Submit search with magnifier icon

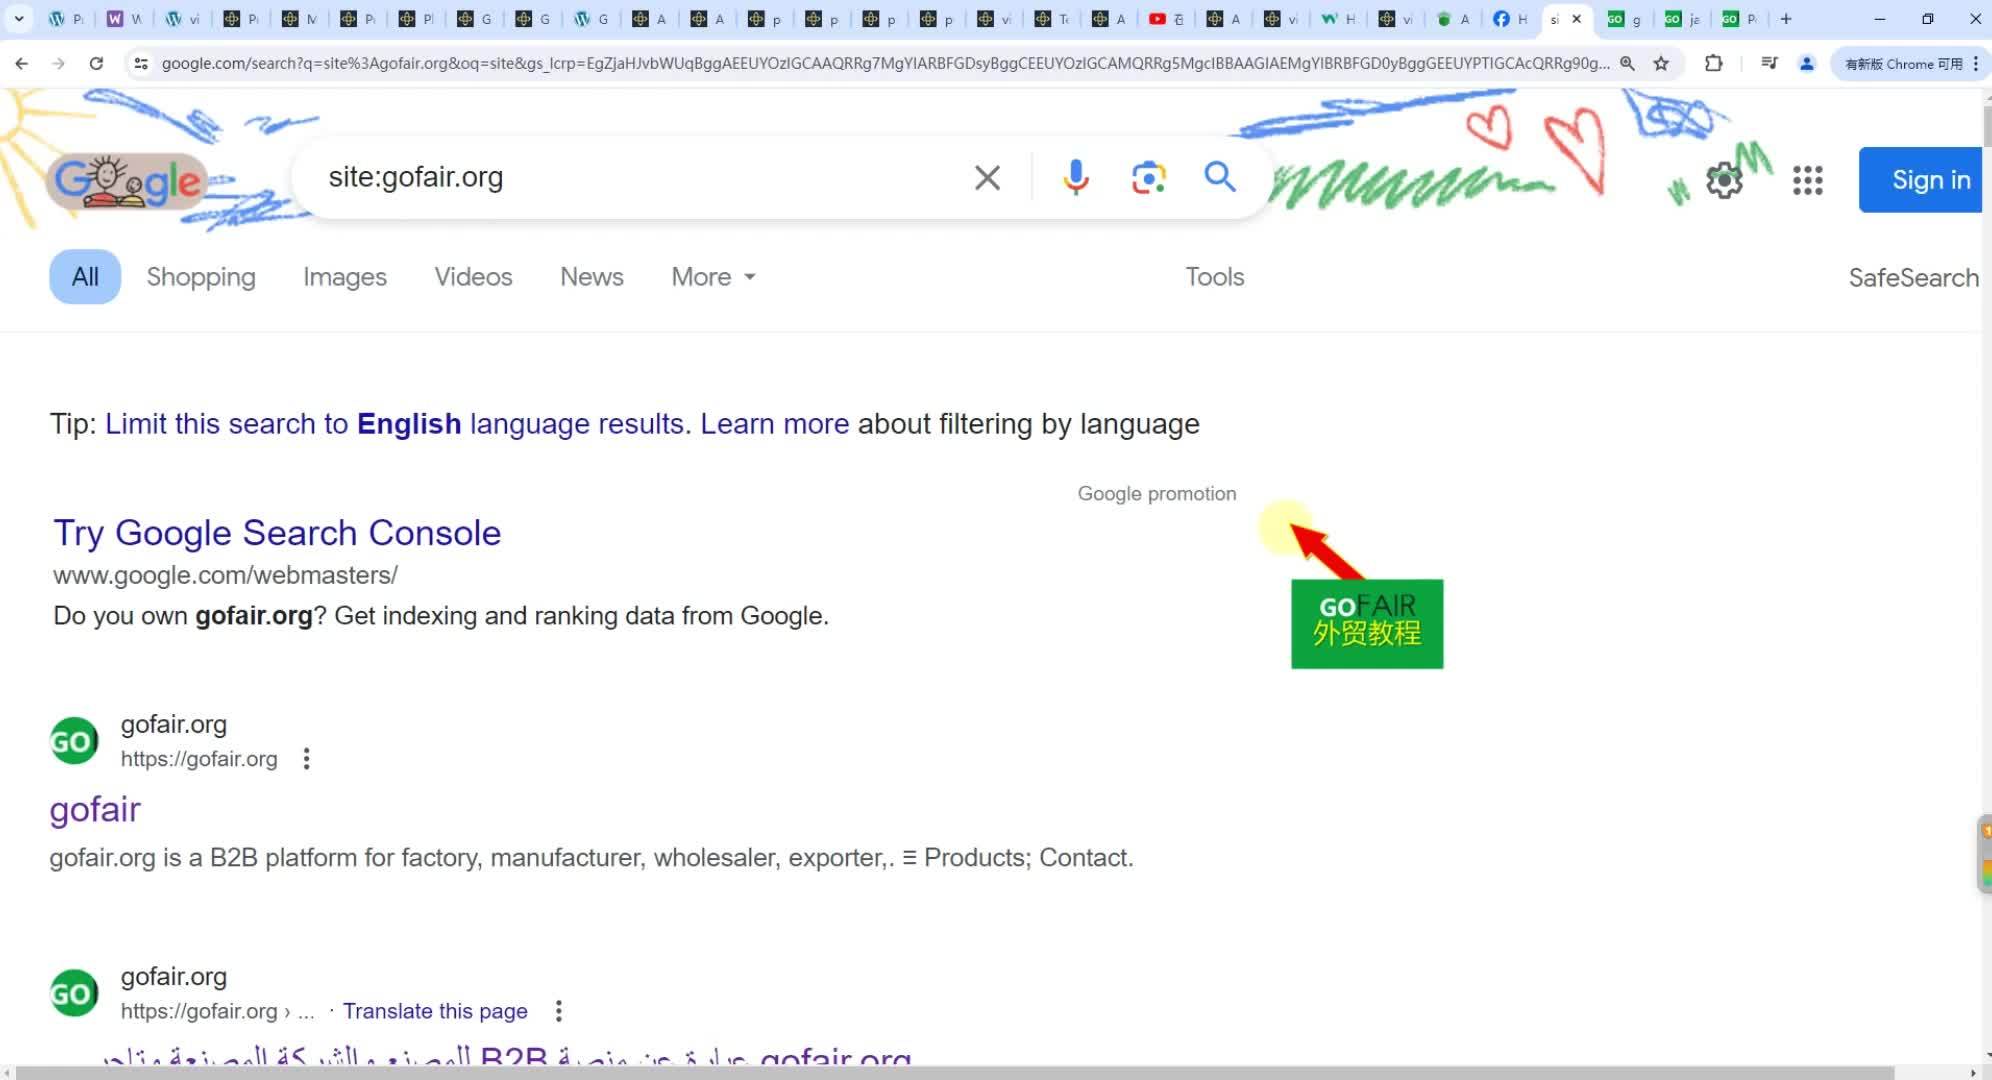tap(1220, 177)
